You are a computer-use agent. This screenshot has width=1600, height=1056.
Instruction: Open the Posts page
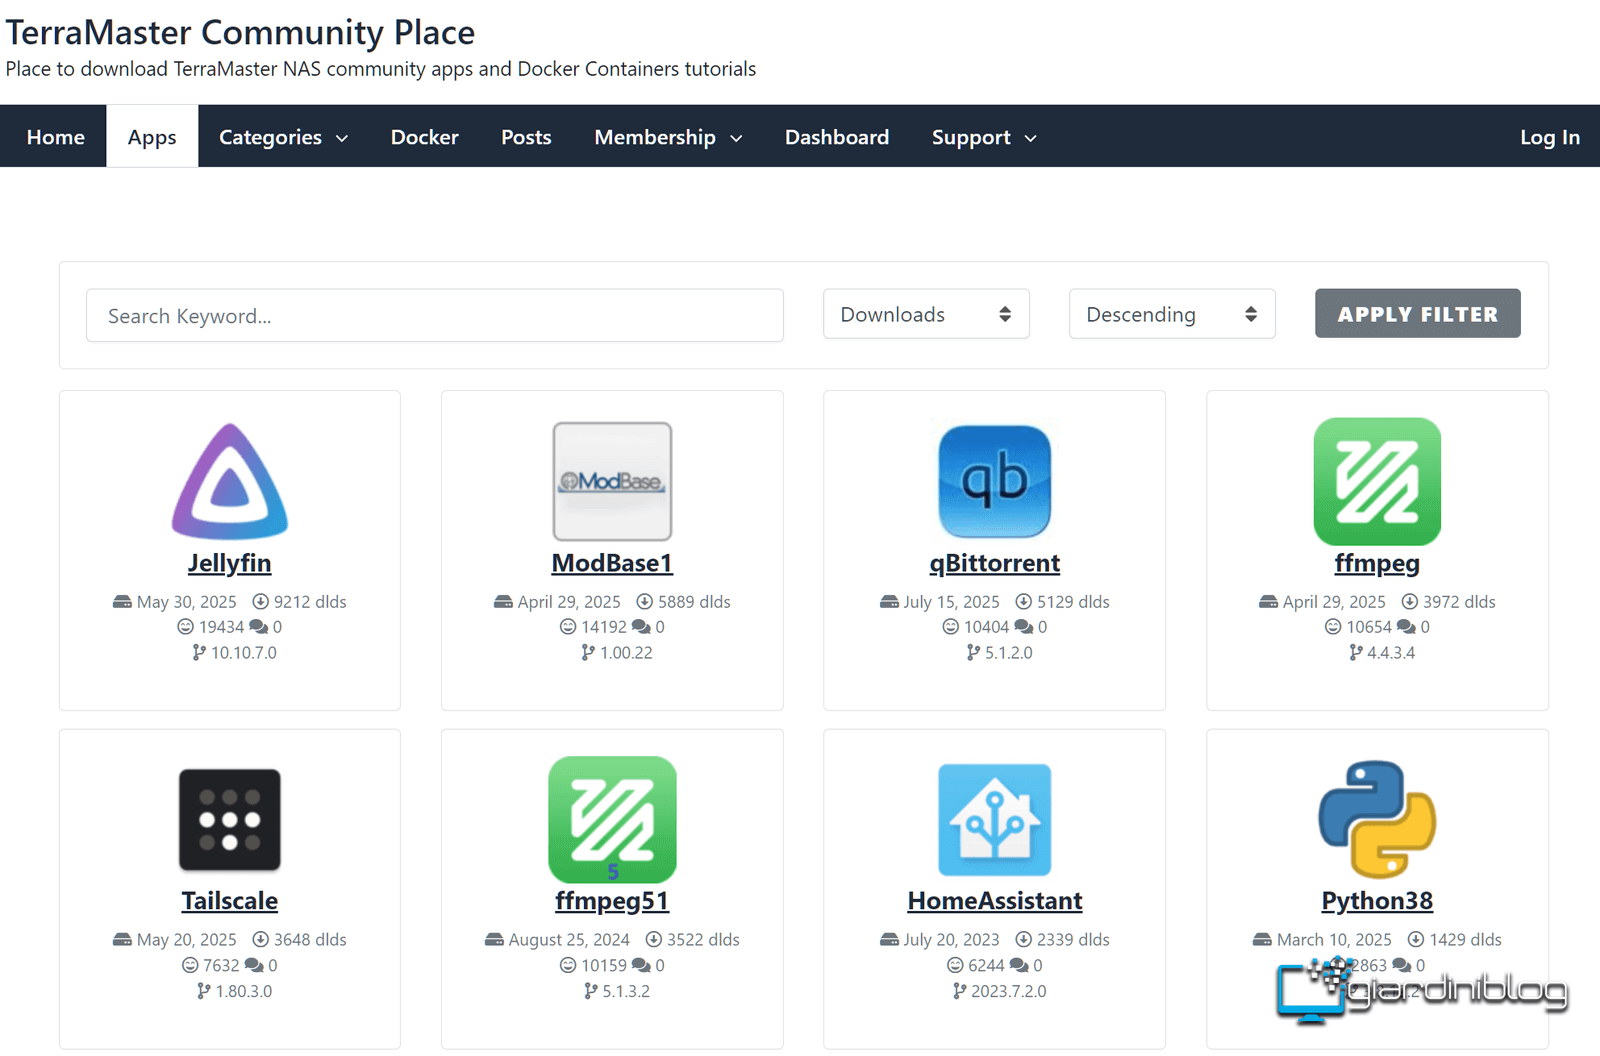coord(526,137)
